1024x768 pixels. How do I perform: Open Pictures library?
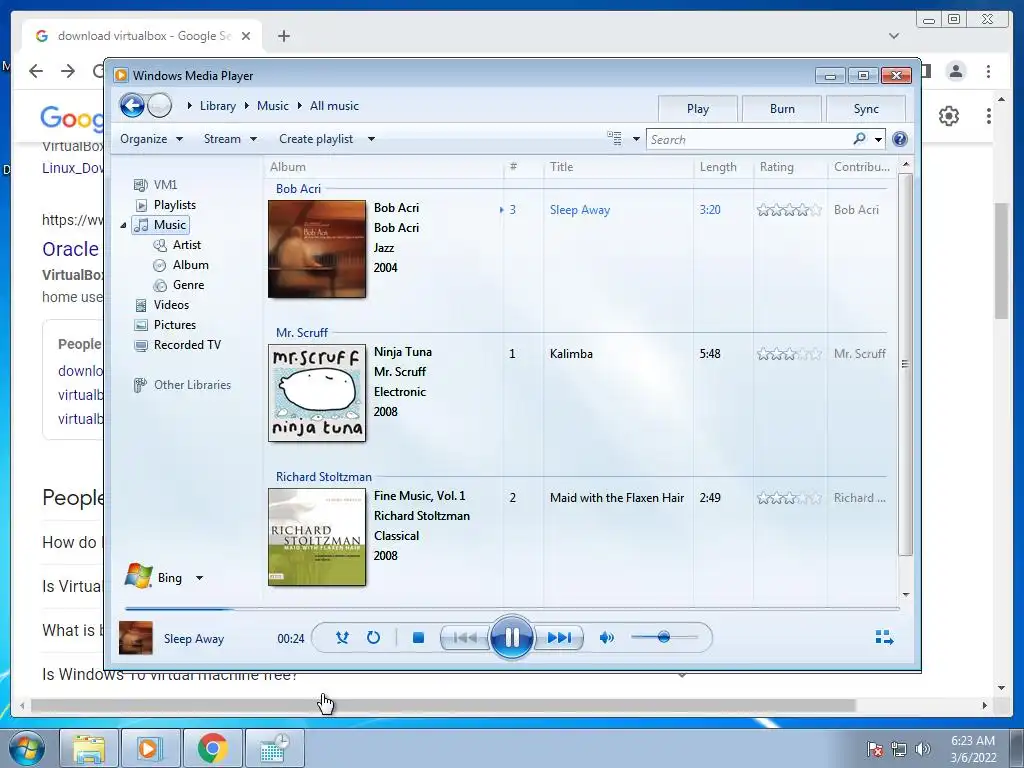(165, 325)
